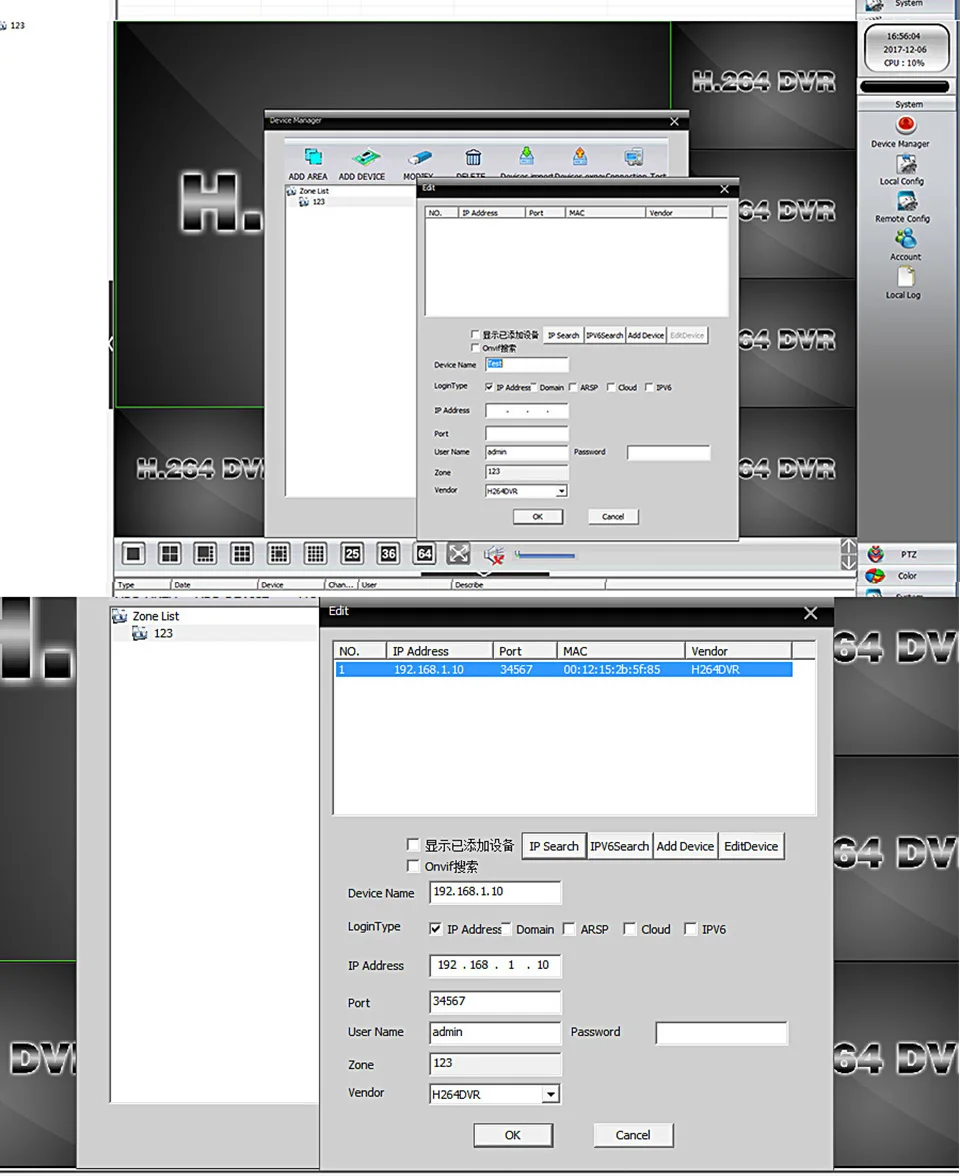Click the Devices import icon
This screenshot has width=960, height=1176.
pyautogui.click(x=526, y=156)
